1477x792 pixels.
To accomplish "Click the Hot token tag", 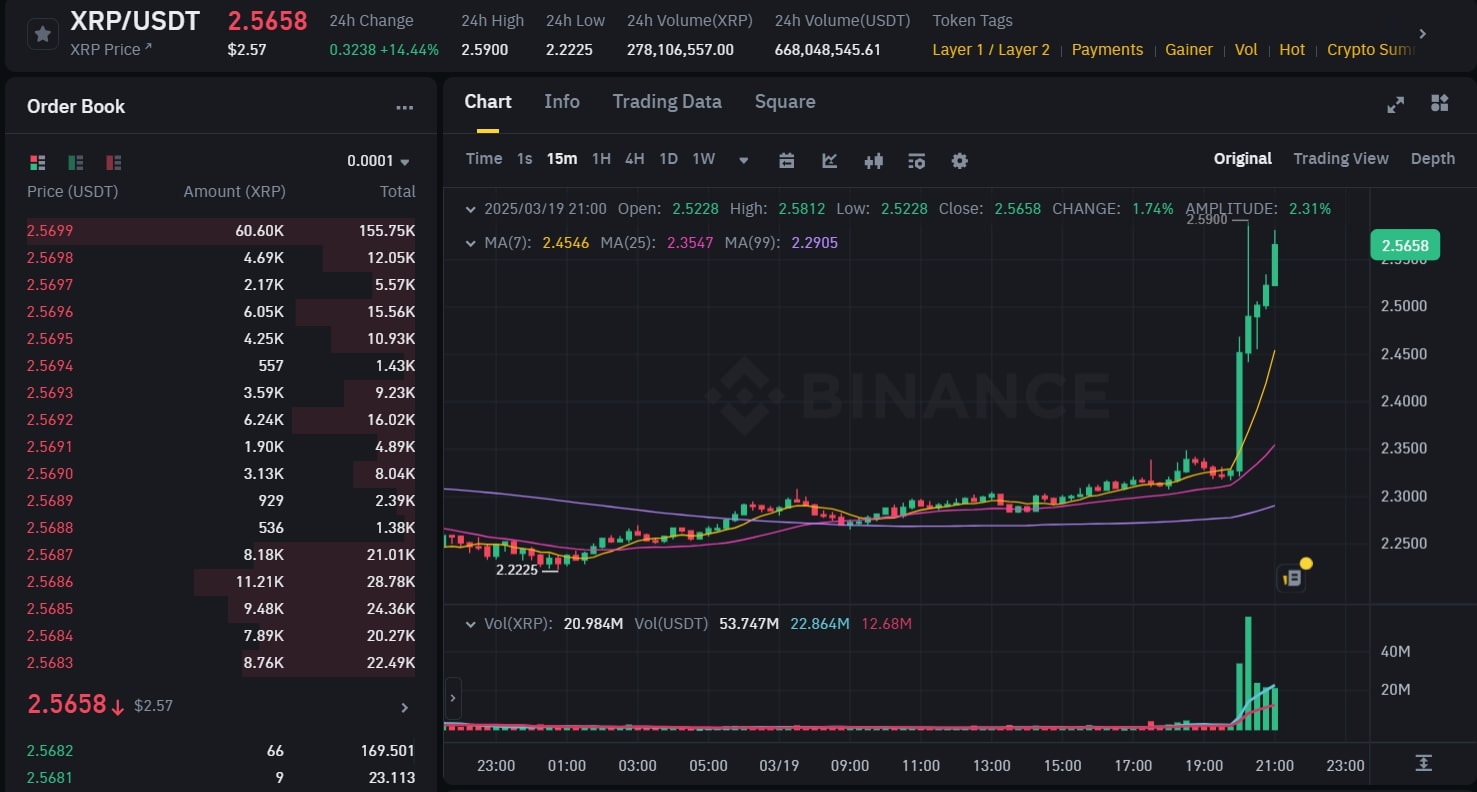I will [x=1292, y=50].
